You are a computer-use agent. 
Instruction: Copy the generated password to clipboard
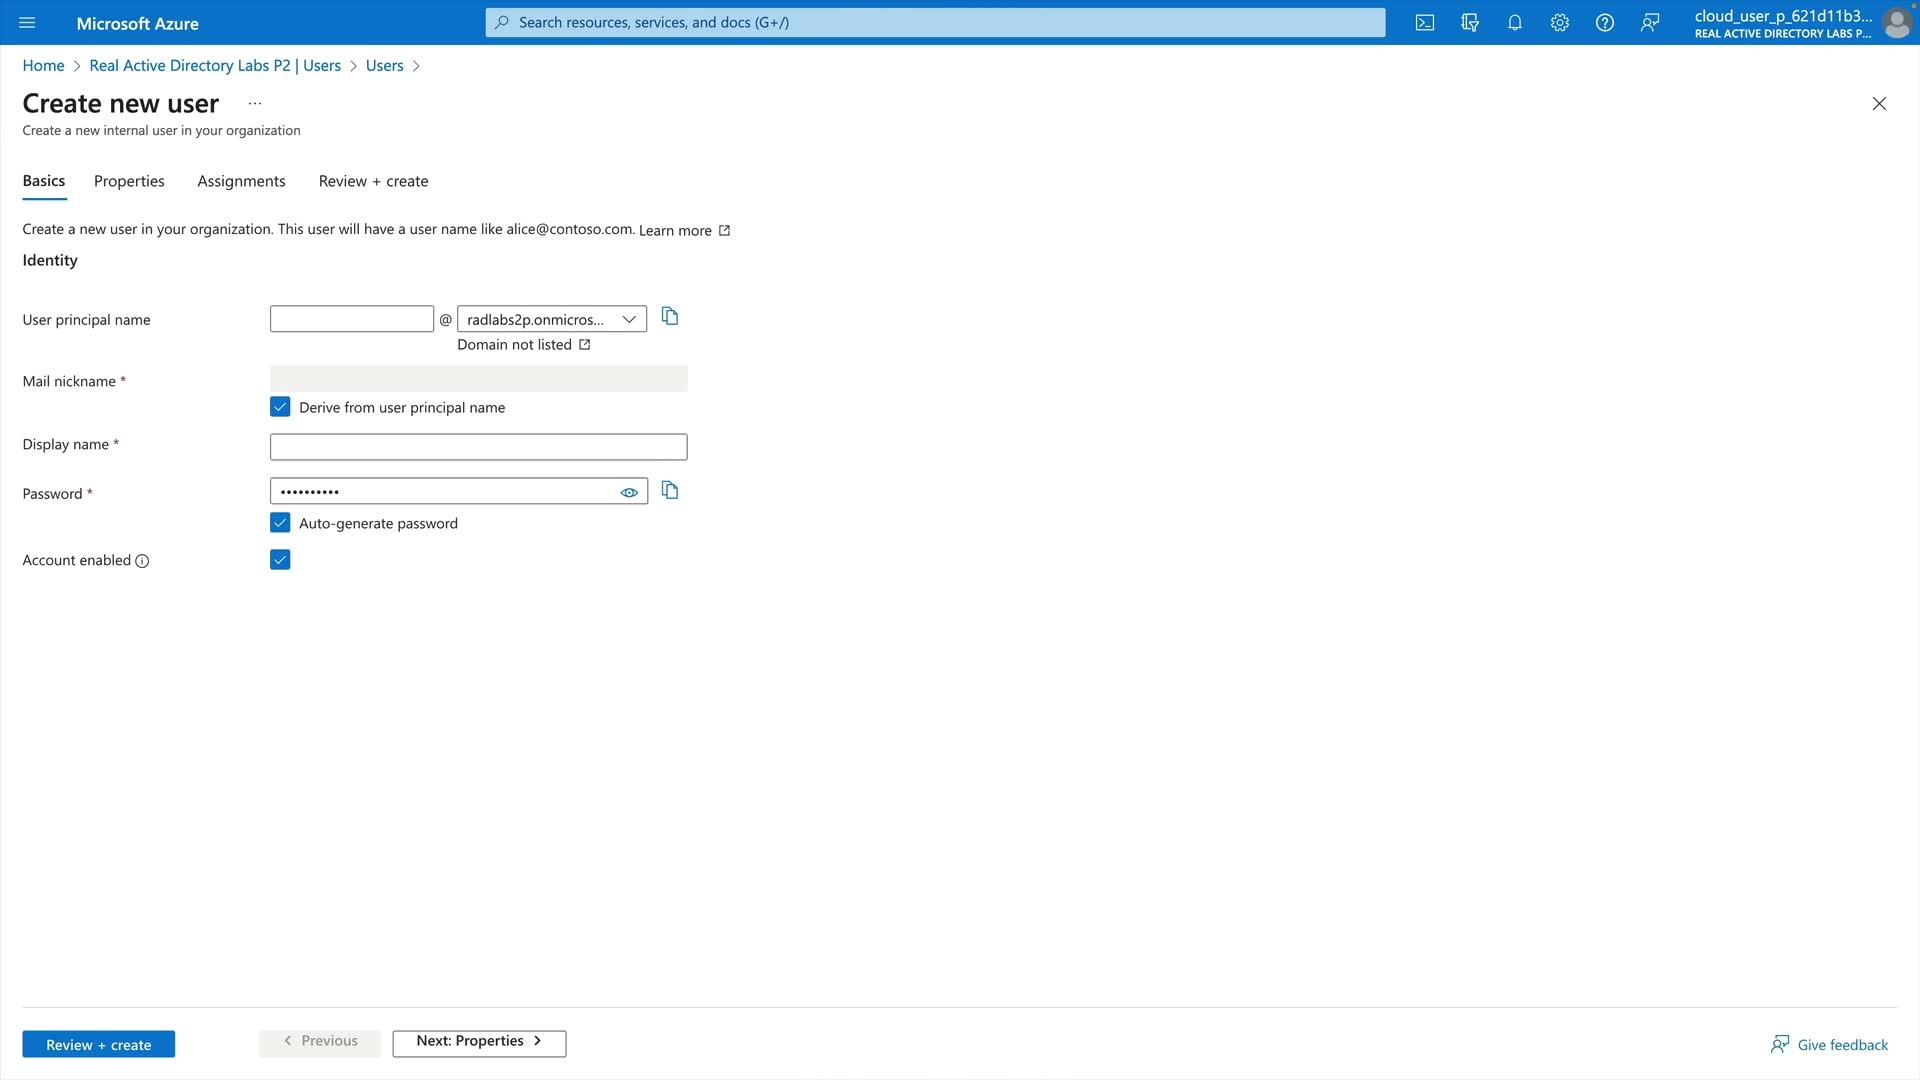coord(670,491)
